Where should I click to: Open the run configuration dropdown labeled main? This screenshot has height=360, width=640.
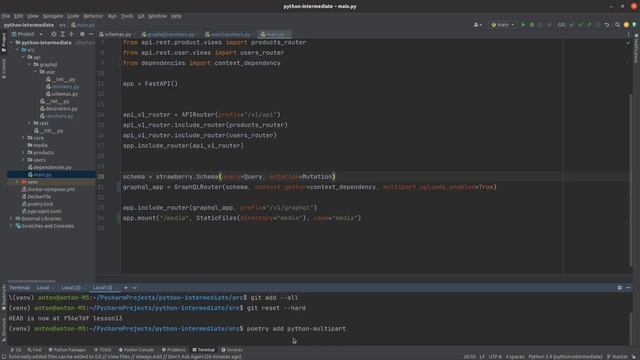pos(502,25)
